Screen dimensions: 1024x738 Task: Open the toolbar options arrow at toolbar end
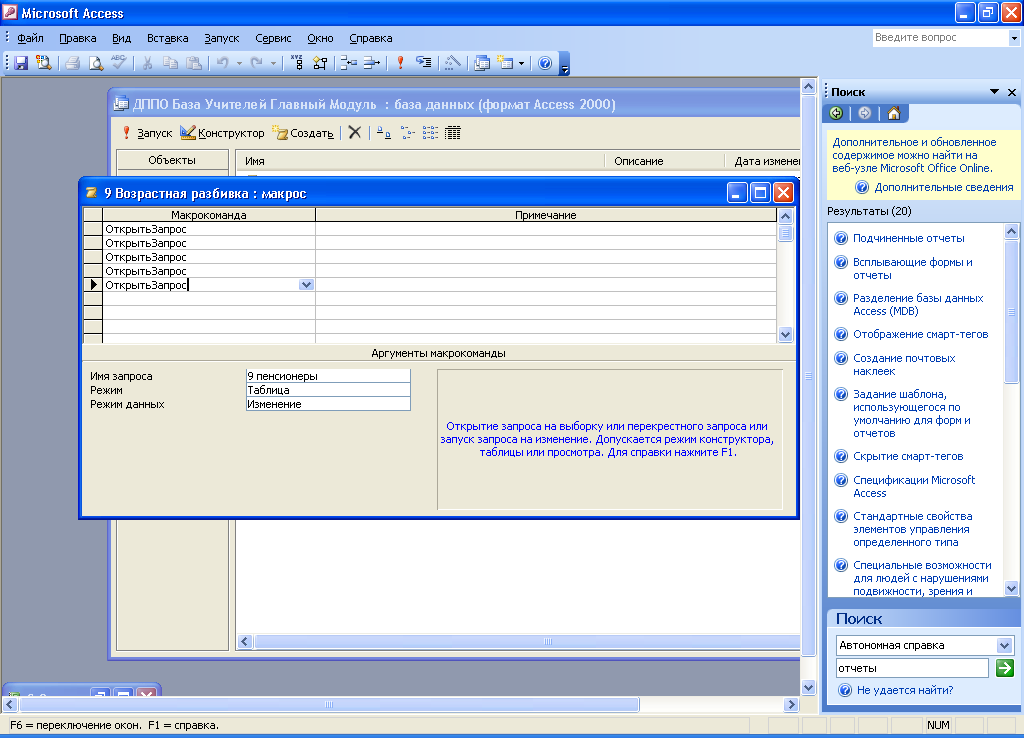(565, 64)
